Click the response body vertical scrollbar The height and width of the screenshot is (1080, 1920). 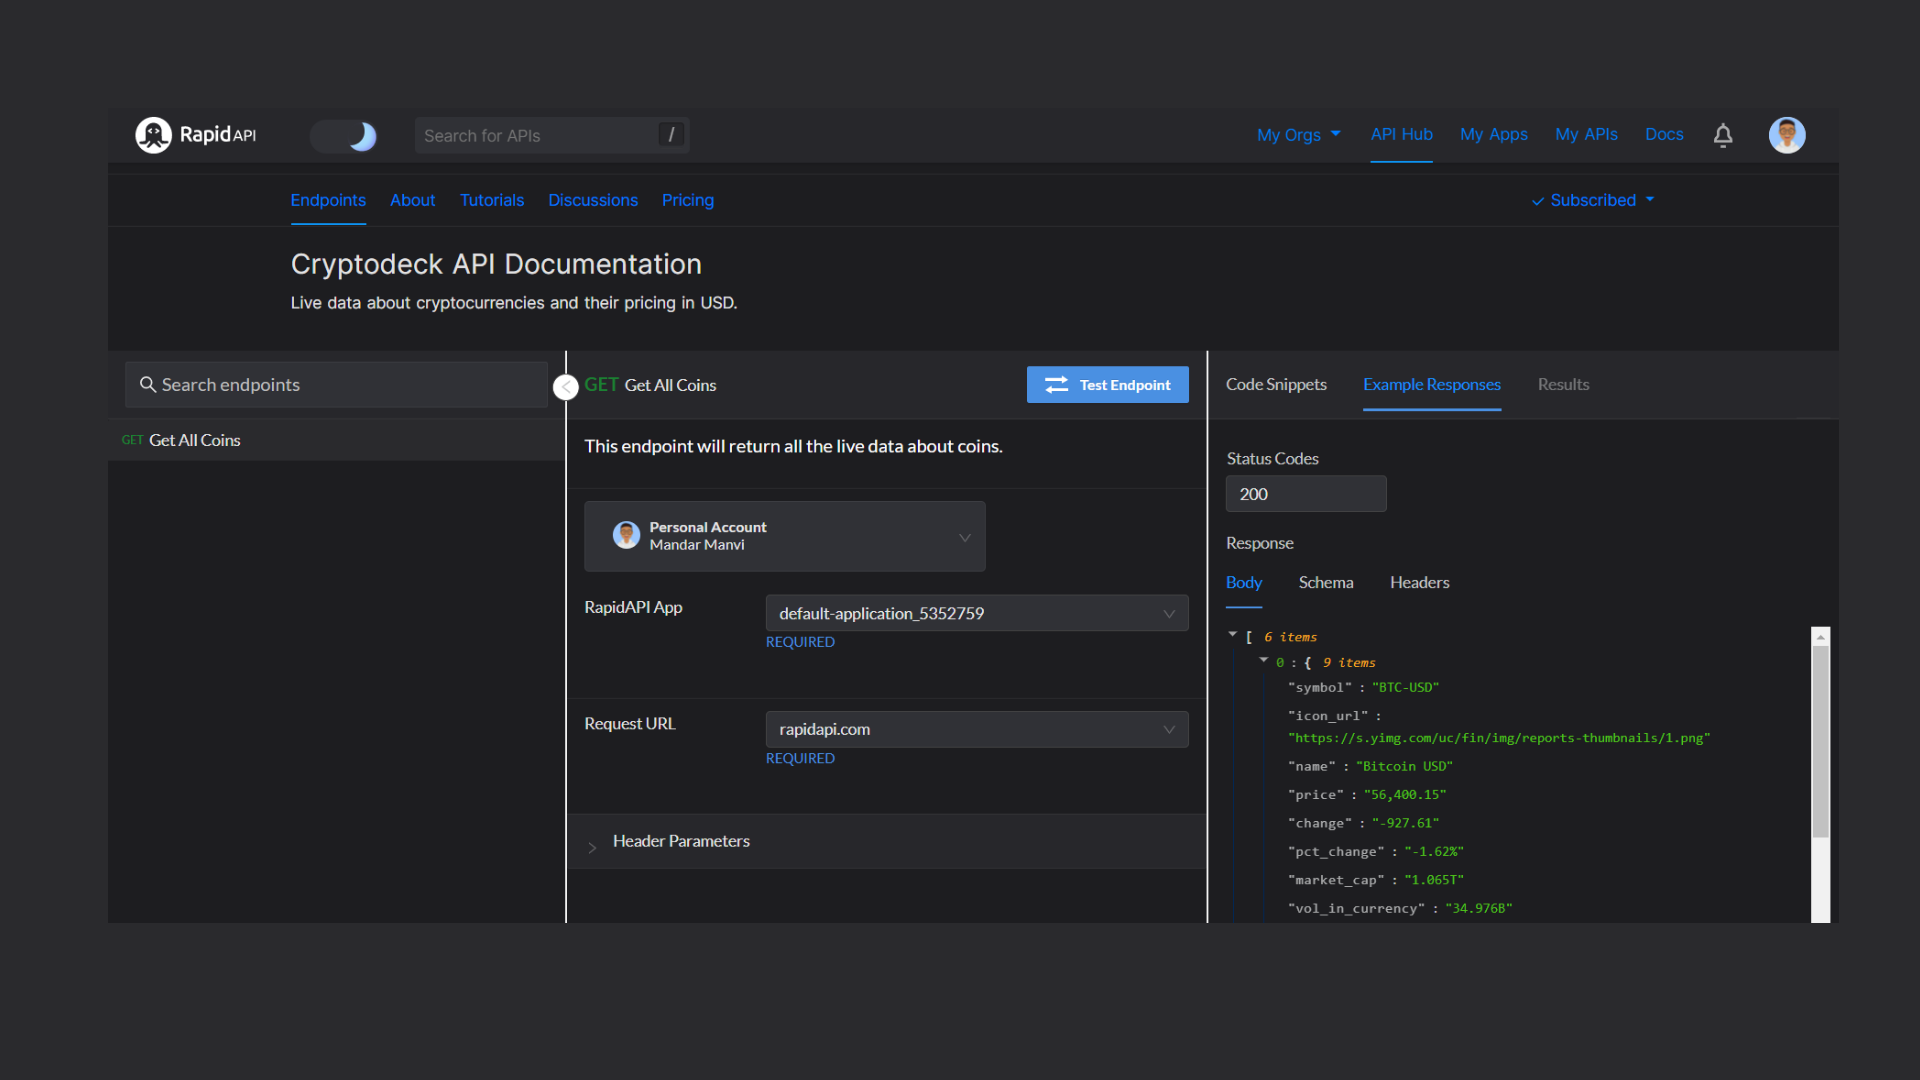pyautogui.click(x=1820, y=740)
